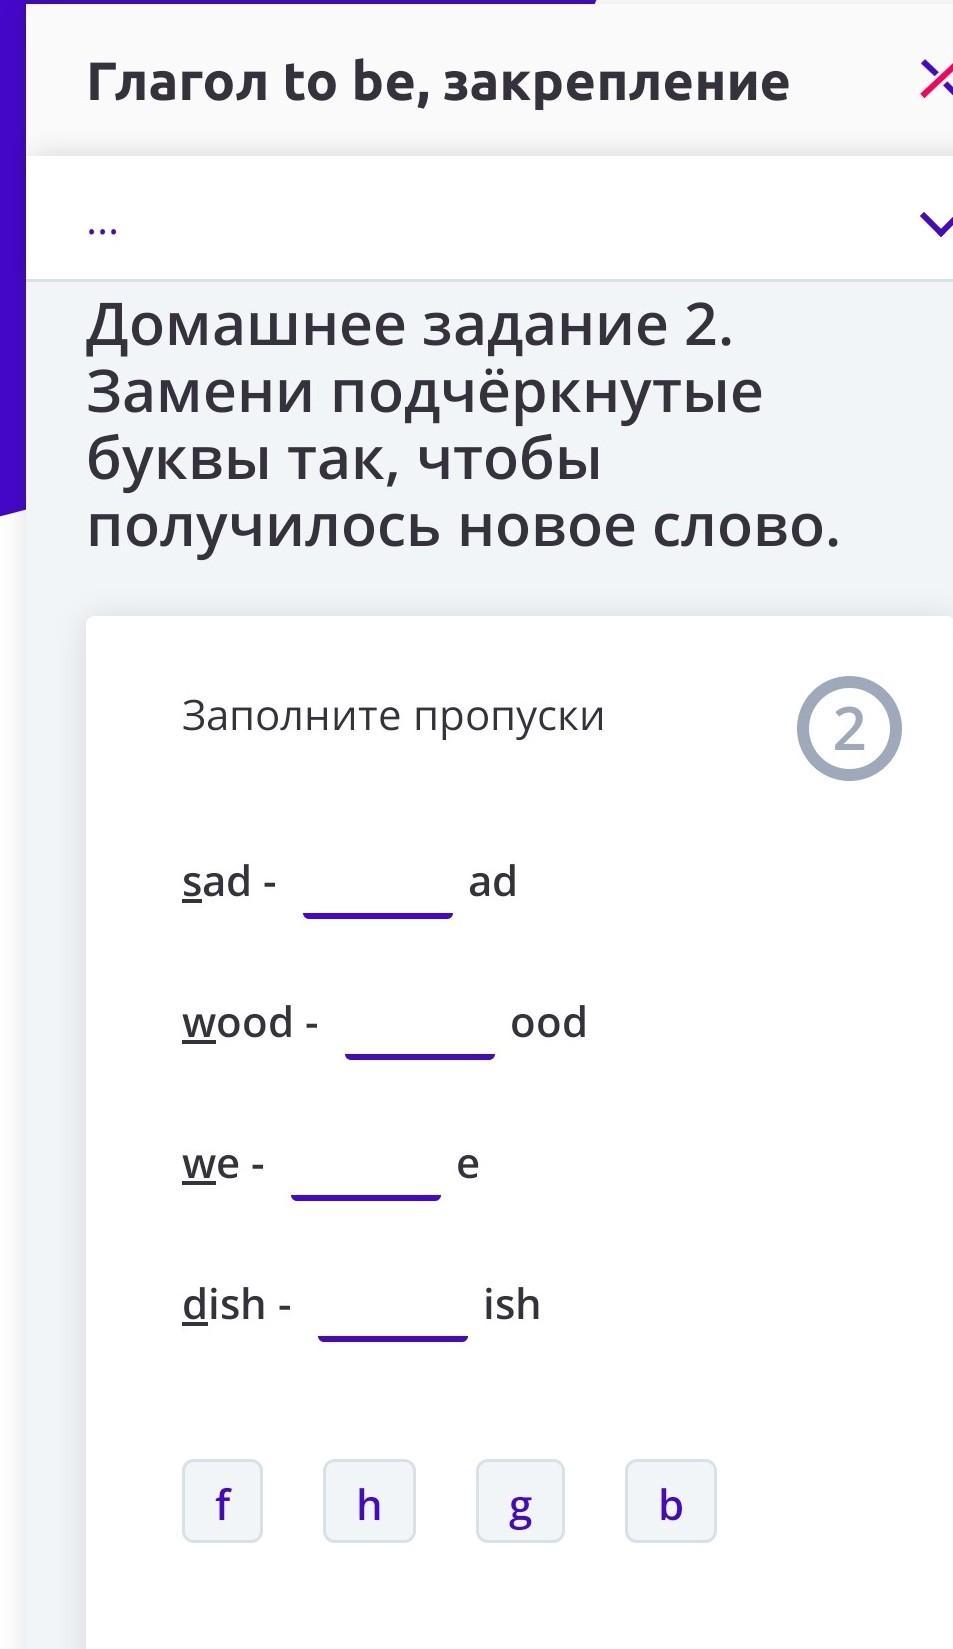953x1649 pixels.
Task: Click the three dots collapsed section
Action: pyautogui.click(x=102, y=228)
